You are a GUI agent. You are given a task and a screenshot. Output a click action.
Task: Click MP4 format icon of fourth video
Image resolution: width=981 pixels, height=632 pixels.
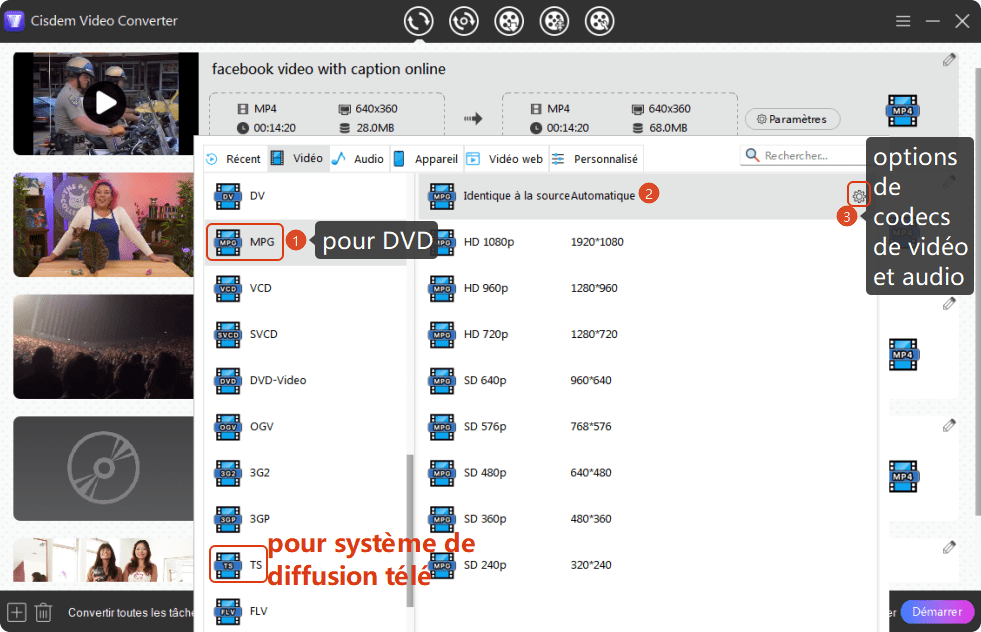pos(903,477)
